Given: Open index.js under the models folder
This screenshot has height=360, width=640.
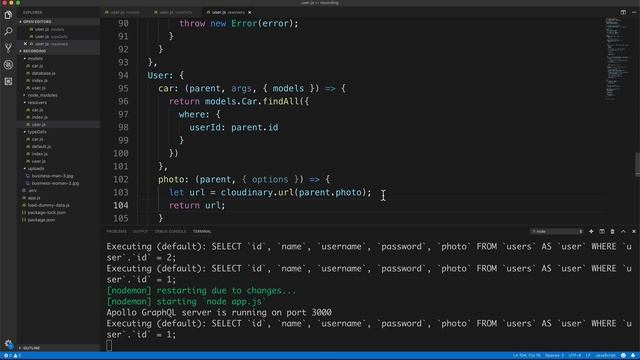Looking at the screenshot, I should click(40, 80).
